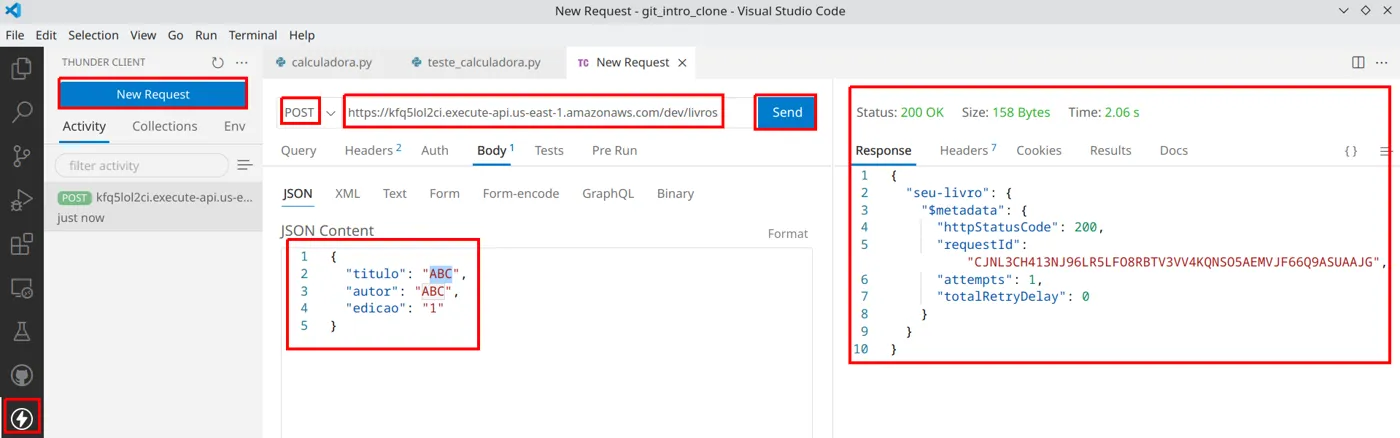Open the GitHub view
The width and height of the screenshot is (1400, 438).
pyautogui.click(x=21, y=376)
